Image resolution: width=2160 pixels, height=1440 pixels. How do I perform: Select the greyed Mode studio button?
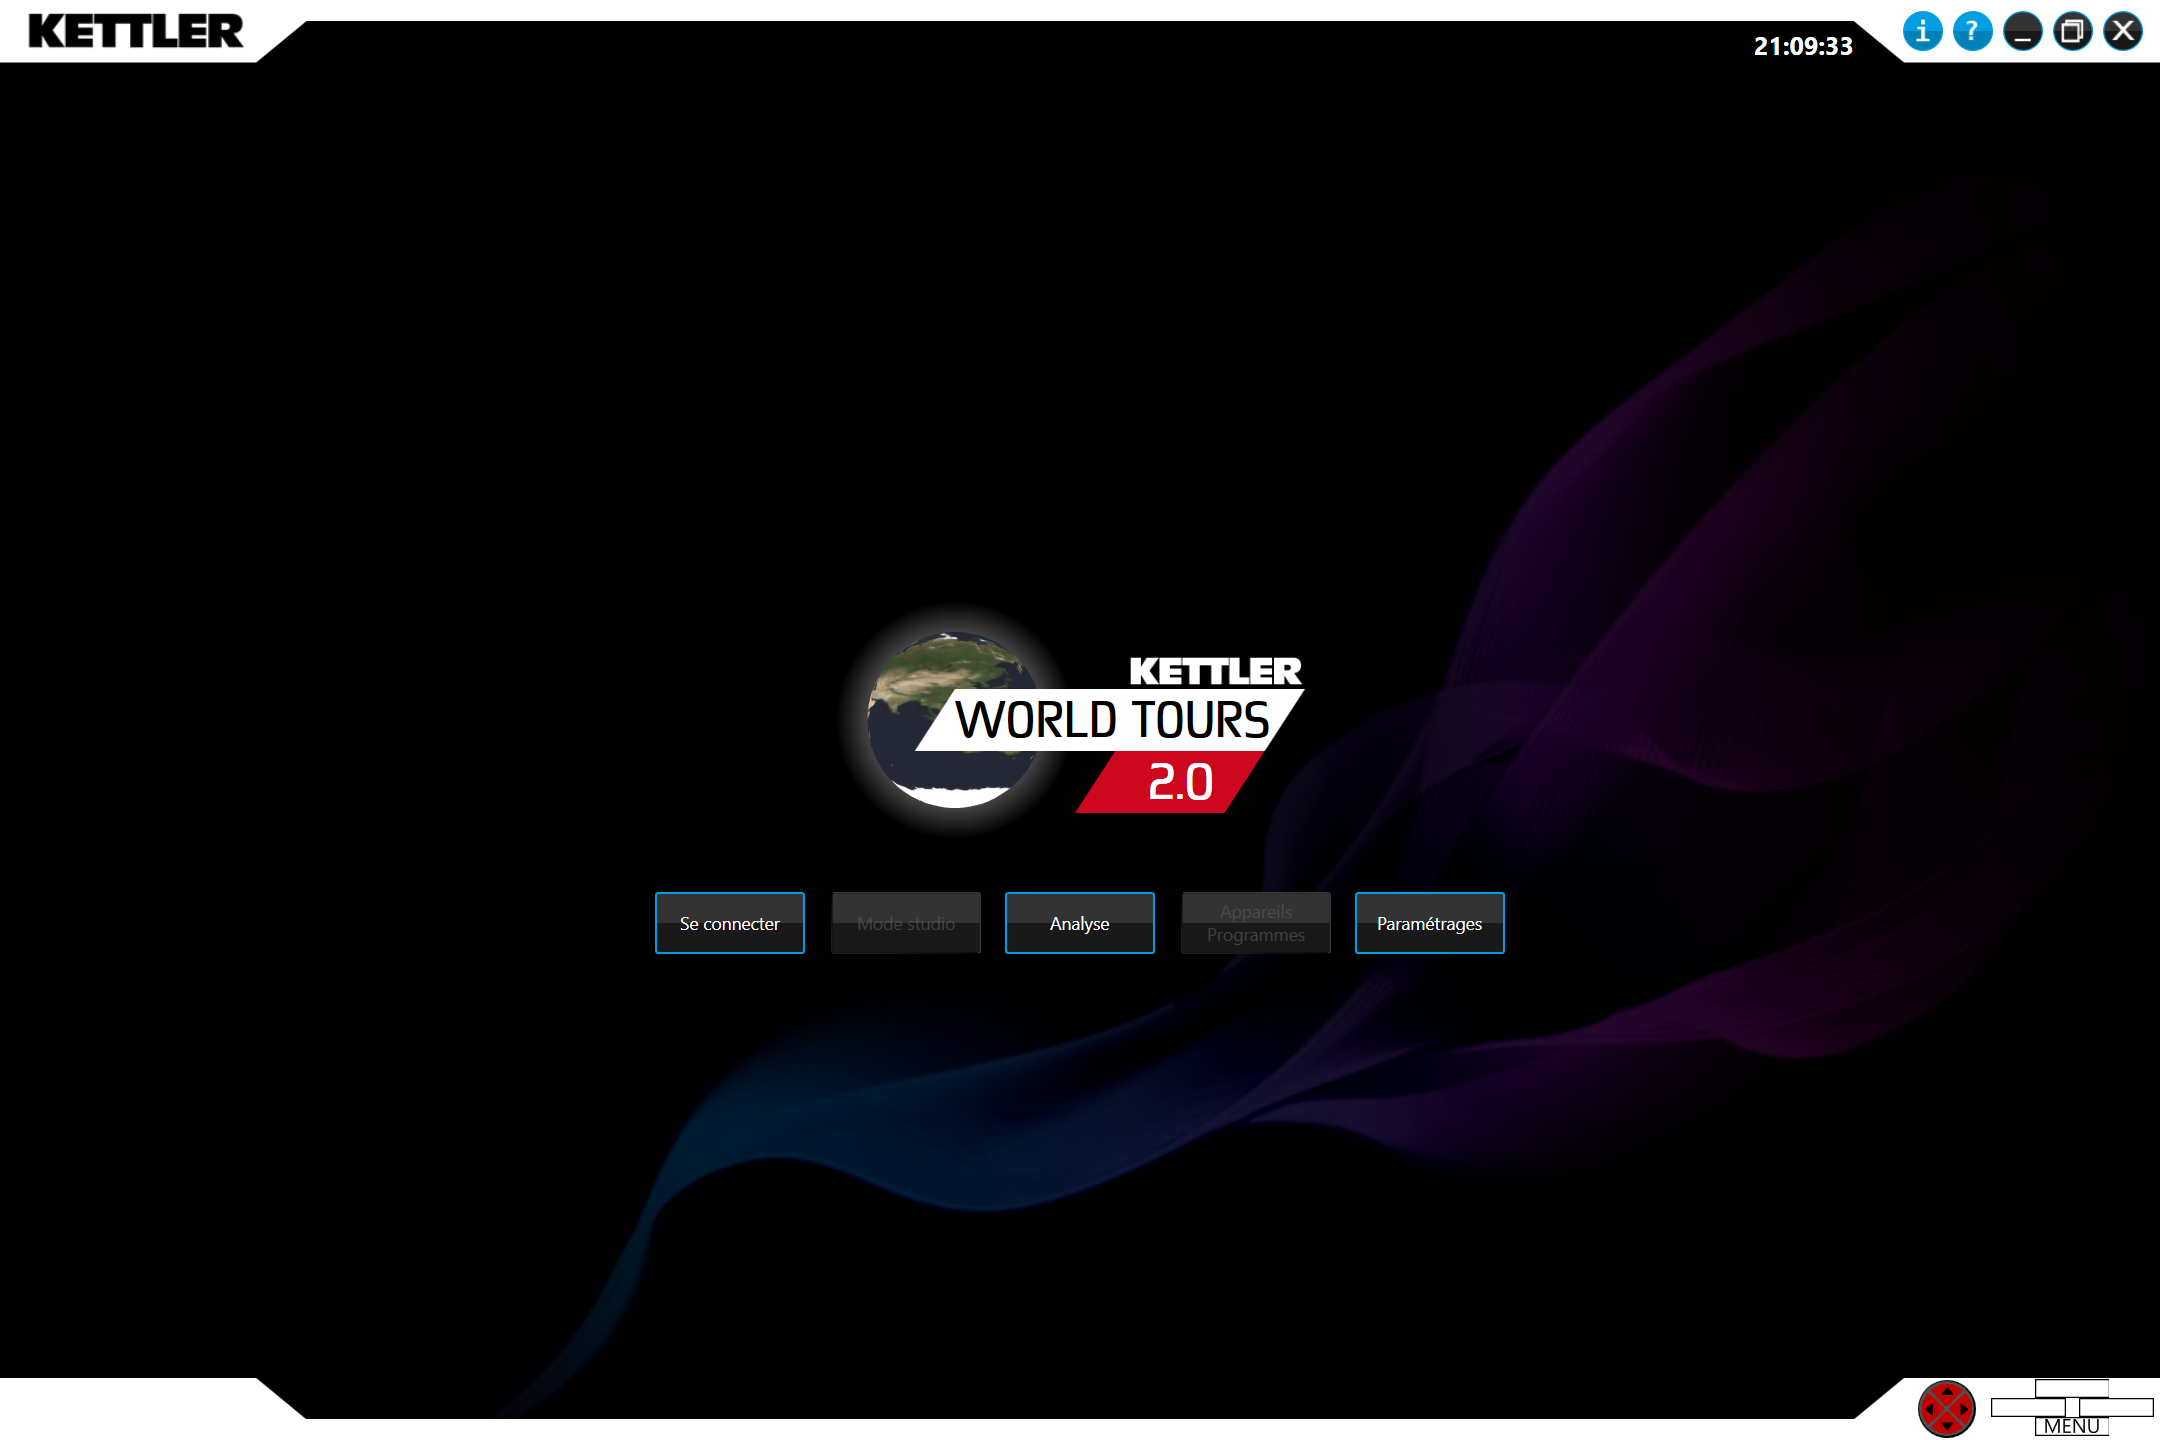tap(906, 923)
